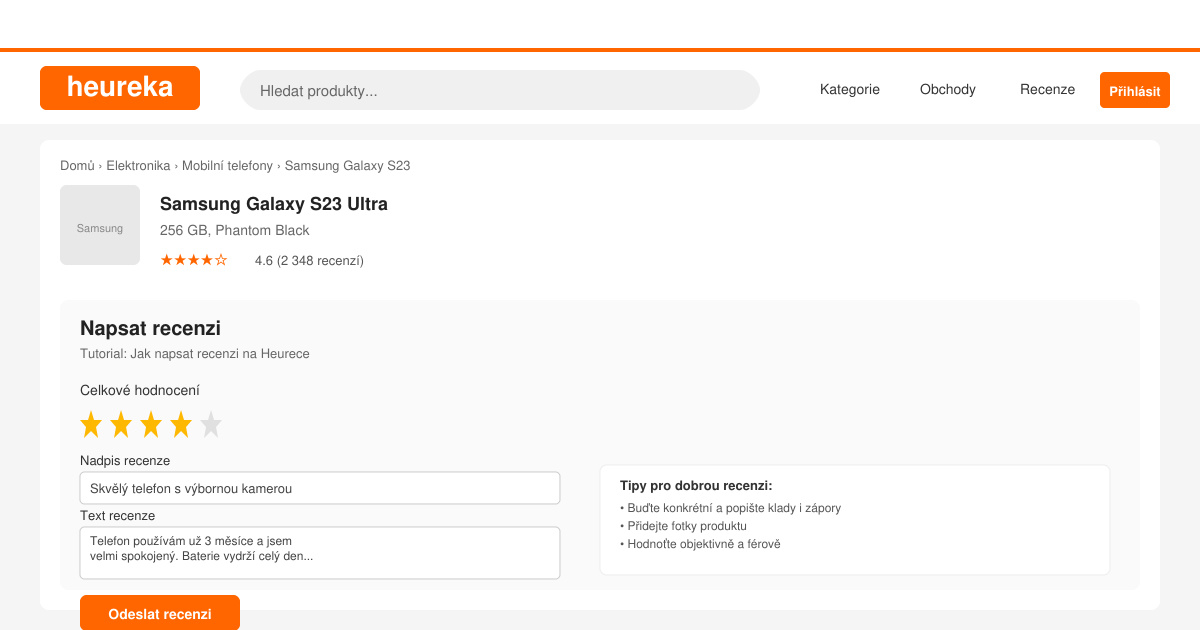
Task: Set overall rating to three stars
Action: coord(151,425)
